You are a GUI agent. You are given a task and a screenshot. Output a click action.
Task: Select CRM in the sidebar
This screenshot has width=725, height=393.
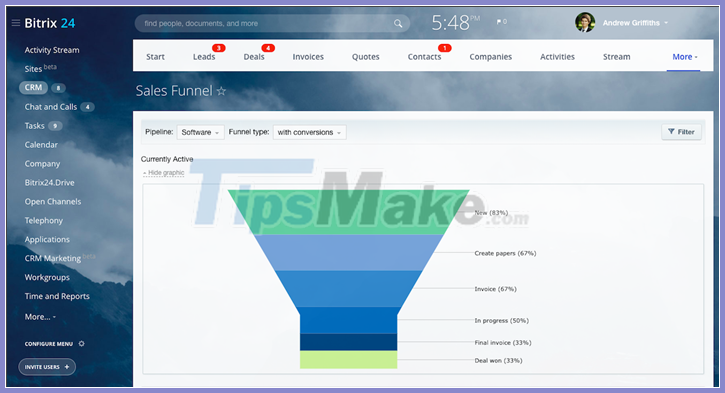(33, 87)
